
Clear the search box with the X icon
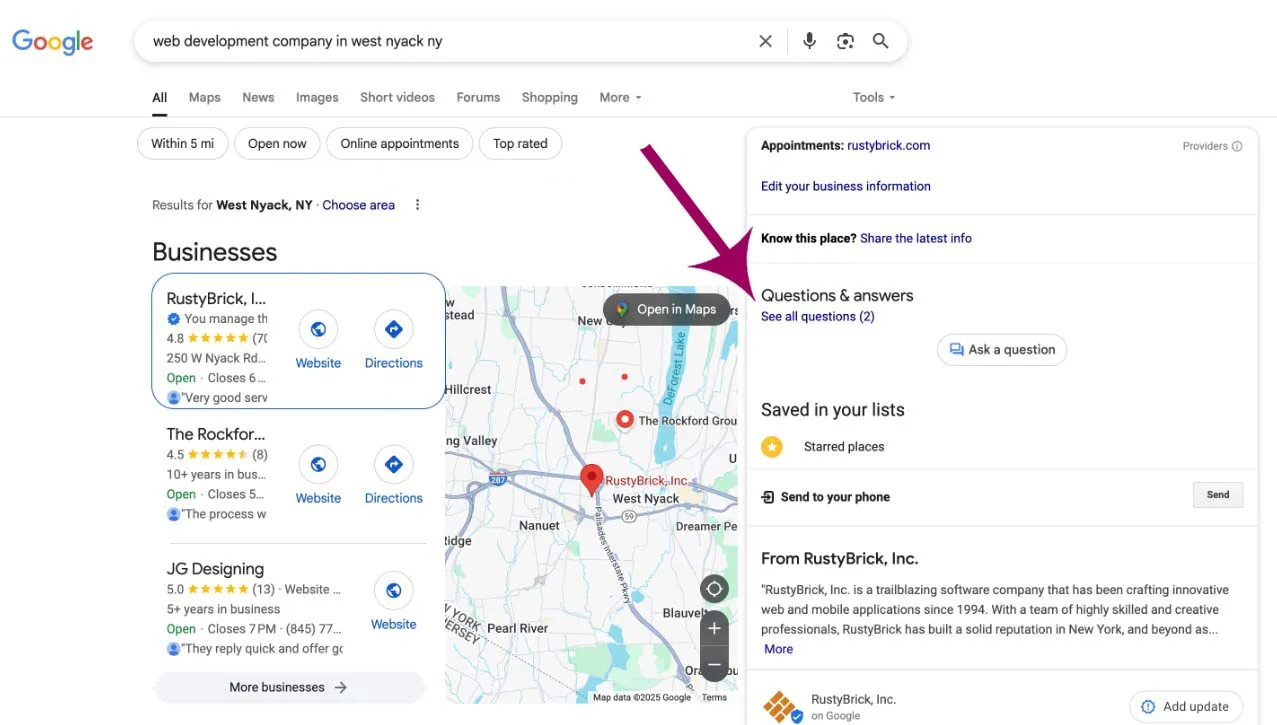765,41
